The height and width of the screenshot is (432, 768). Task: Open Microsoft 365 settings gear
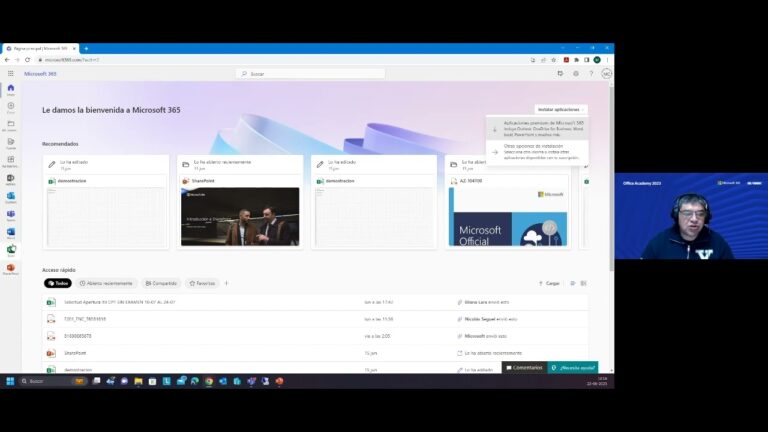[576, 73]
